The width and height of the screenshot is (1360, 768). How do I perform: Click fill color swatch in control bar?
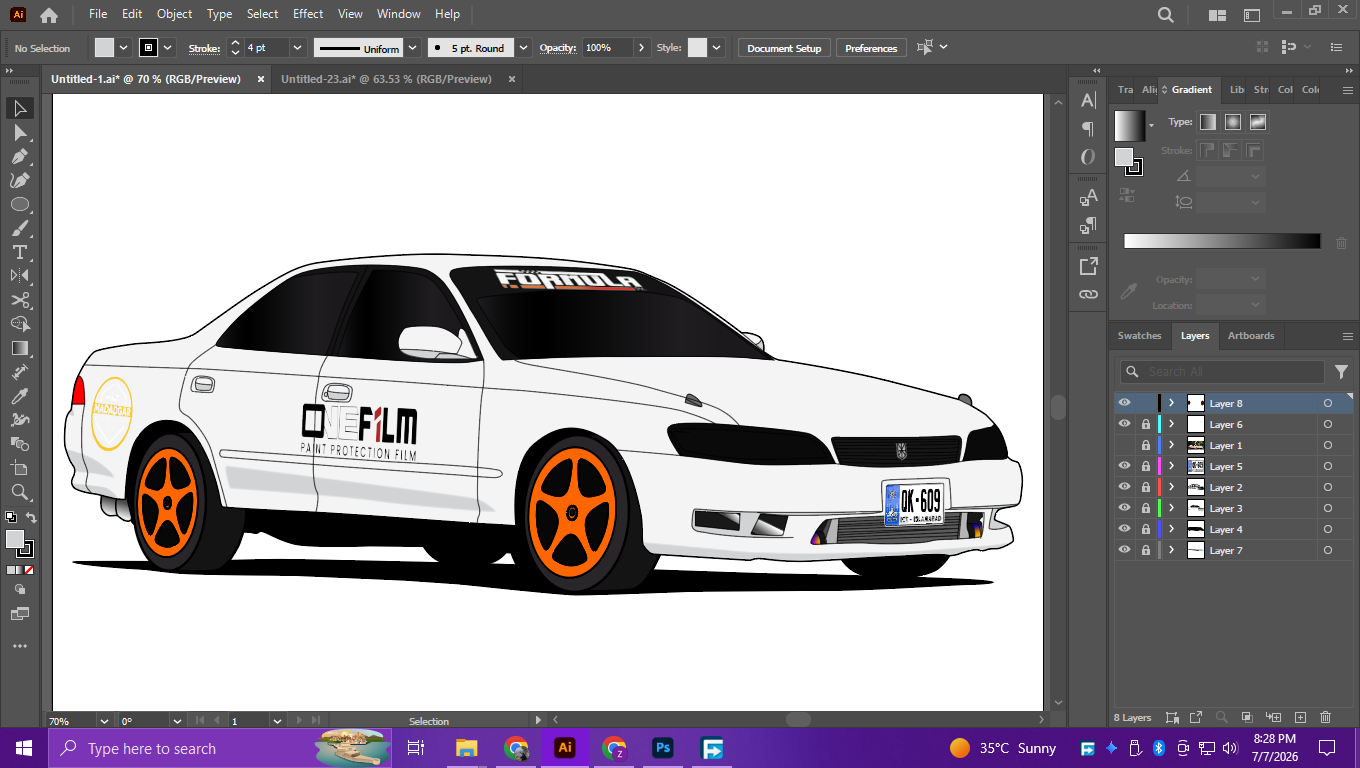[105, 48]
